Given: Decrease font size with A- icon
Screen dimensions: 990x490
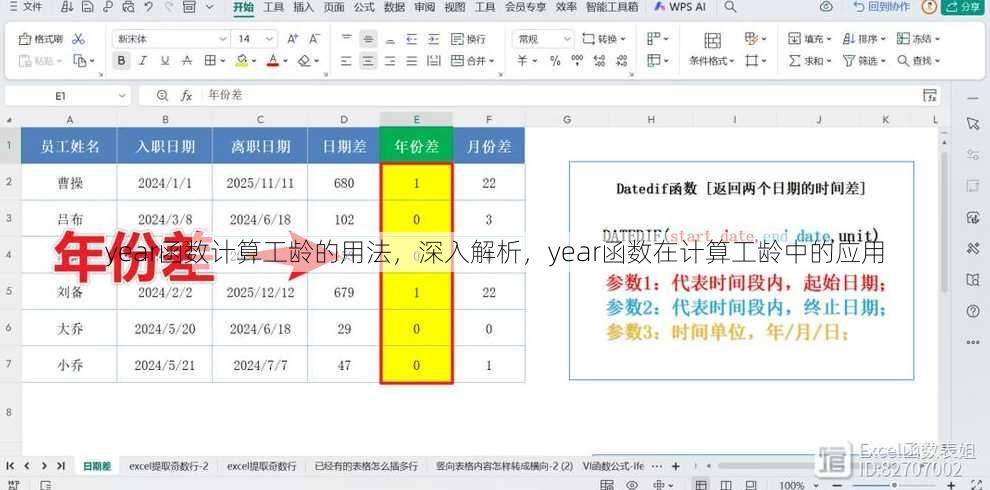Looking at the screenshot, I should click(x=314, y=39).
